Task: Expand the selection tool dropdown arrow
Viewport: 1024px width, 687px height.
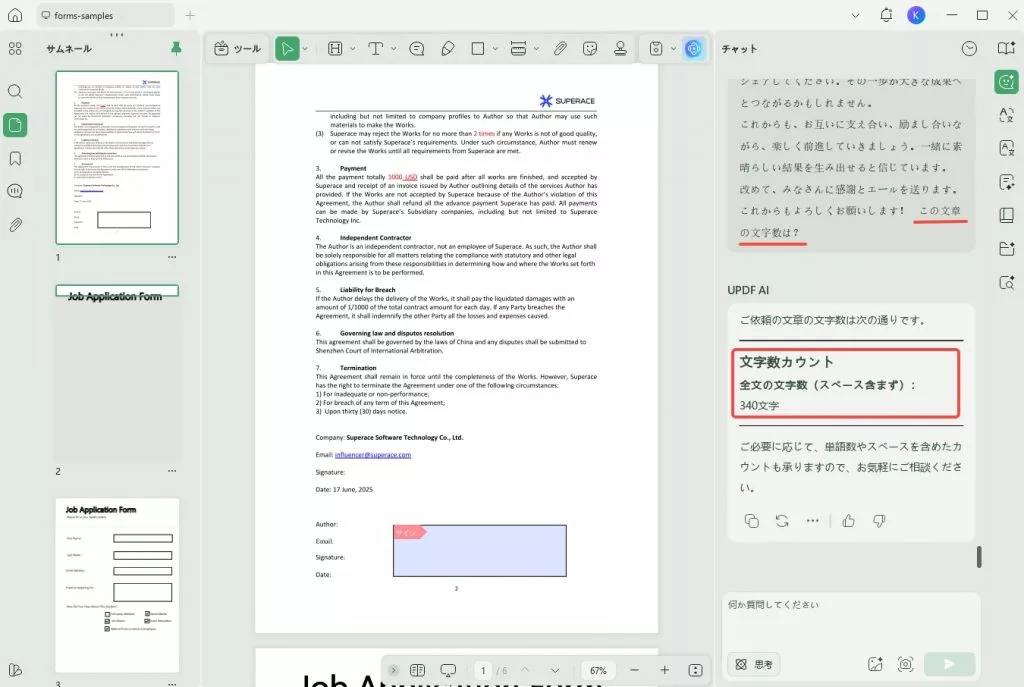Action: pyautogui.click(x=305, y=48)
